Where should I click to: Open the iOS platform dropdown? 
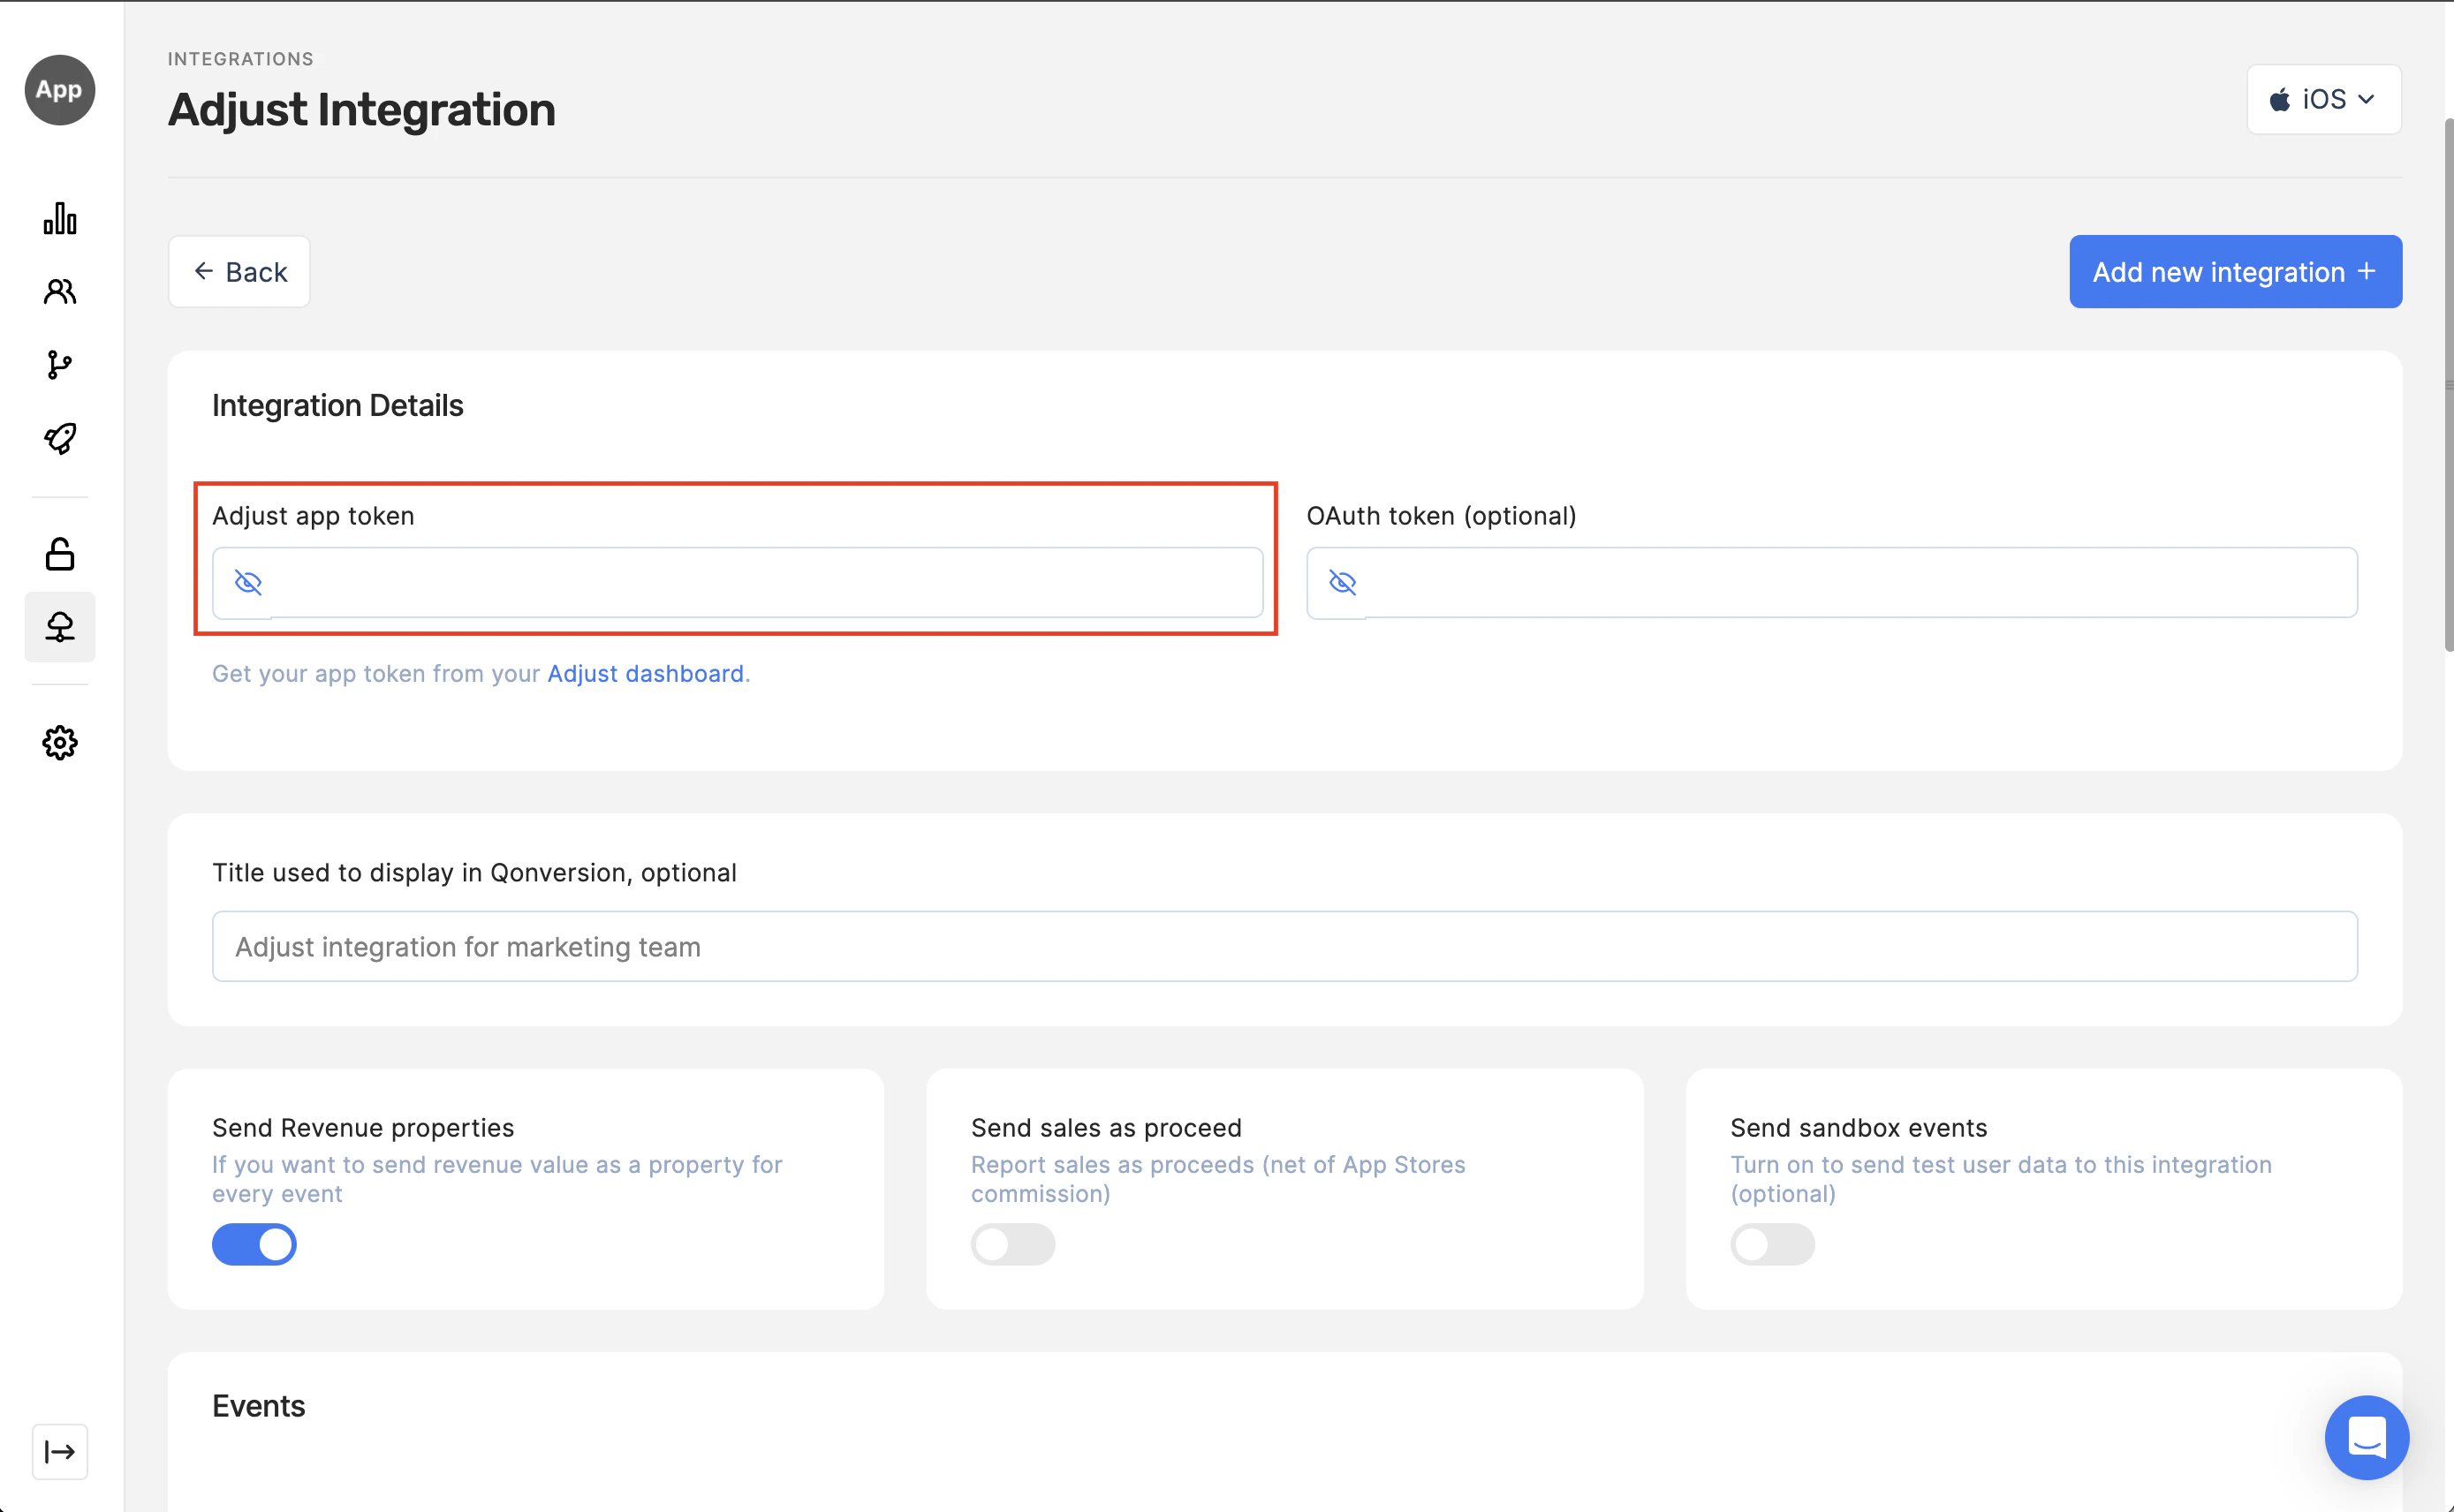(2323, 99)
